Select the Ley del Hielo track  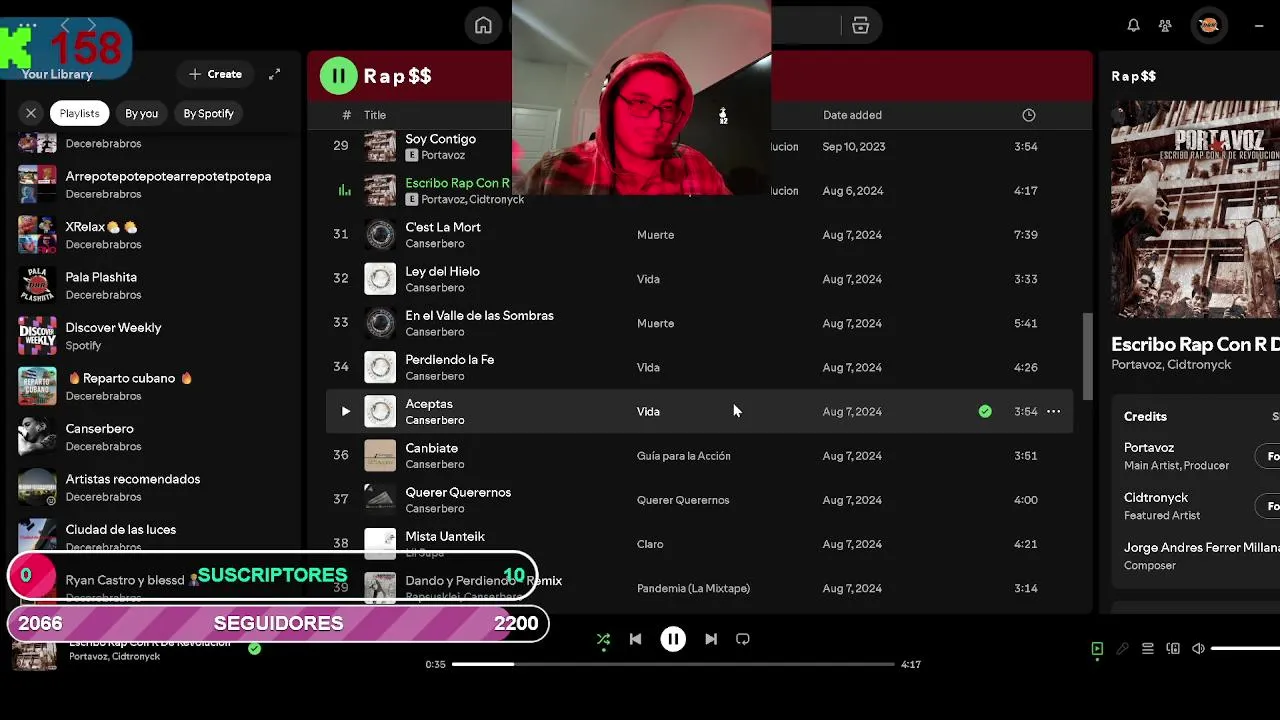699,279
